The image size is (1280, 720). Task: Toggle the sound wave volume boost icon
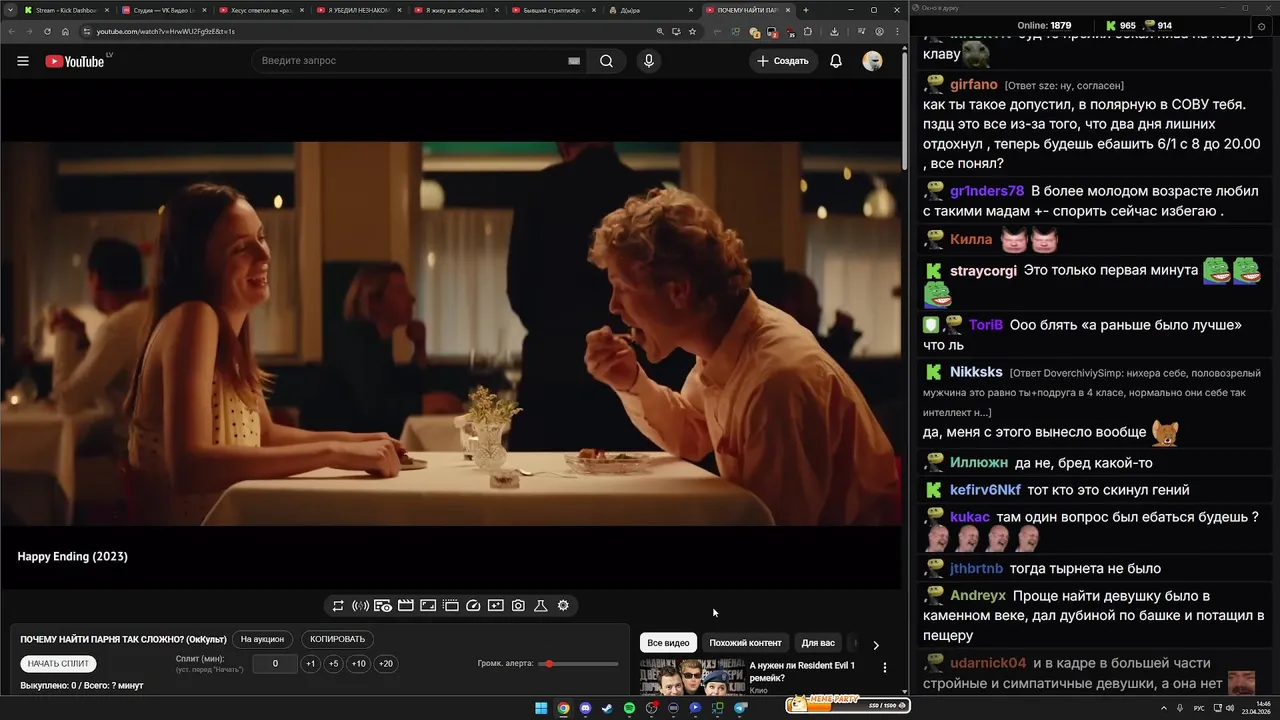pyautogui.click(x=360, y=605)
